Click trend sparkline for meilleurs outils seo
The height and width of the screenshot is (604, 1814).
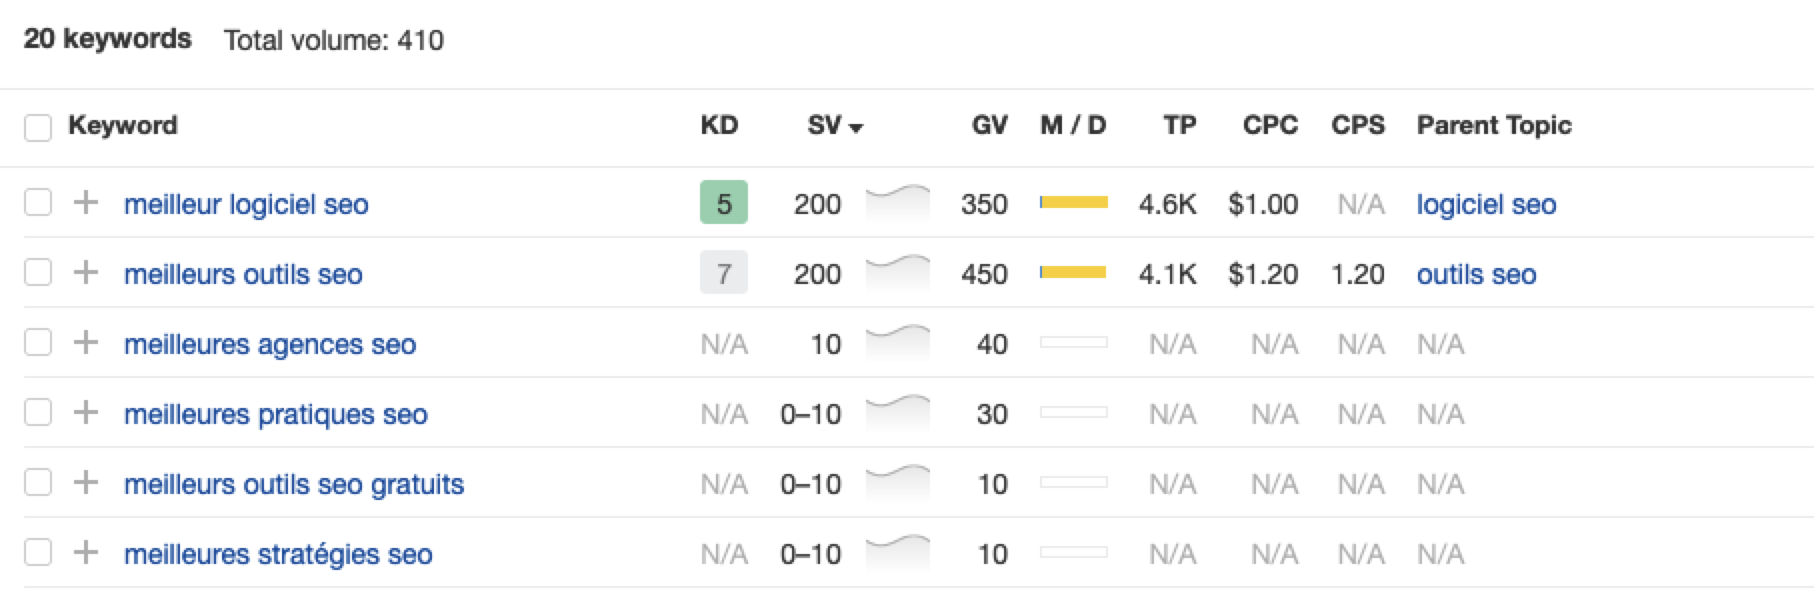(x=897, y=272)
